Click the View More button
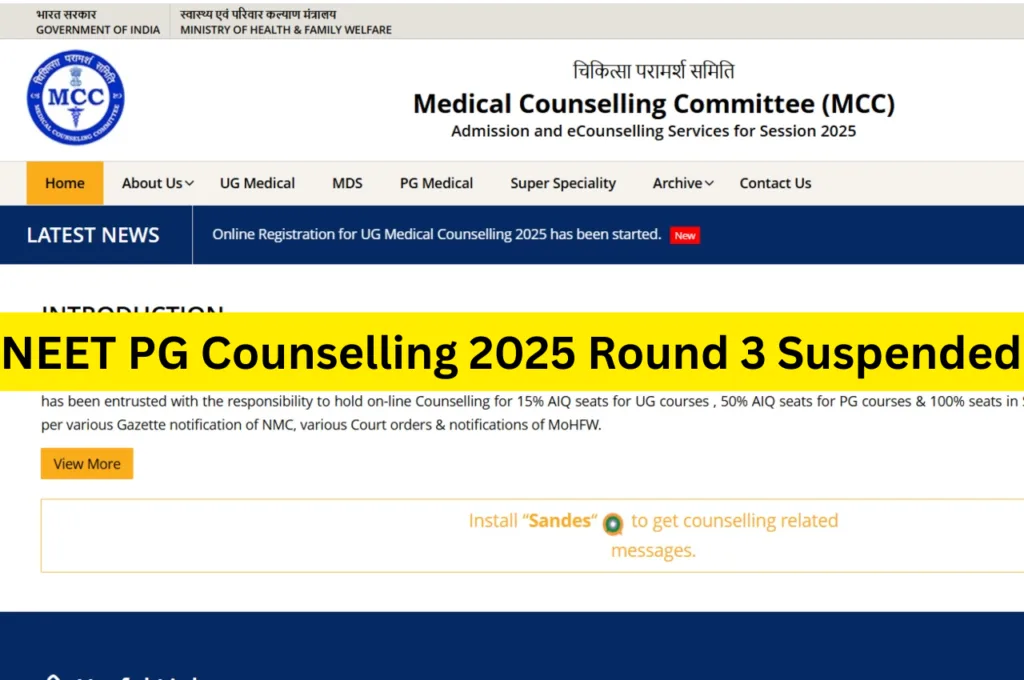 (86, 463)
